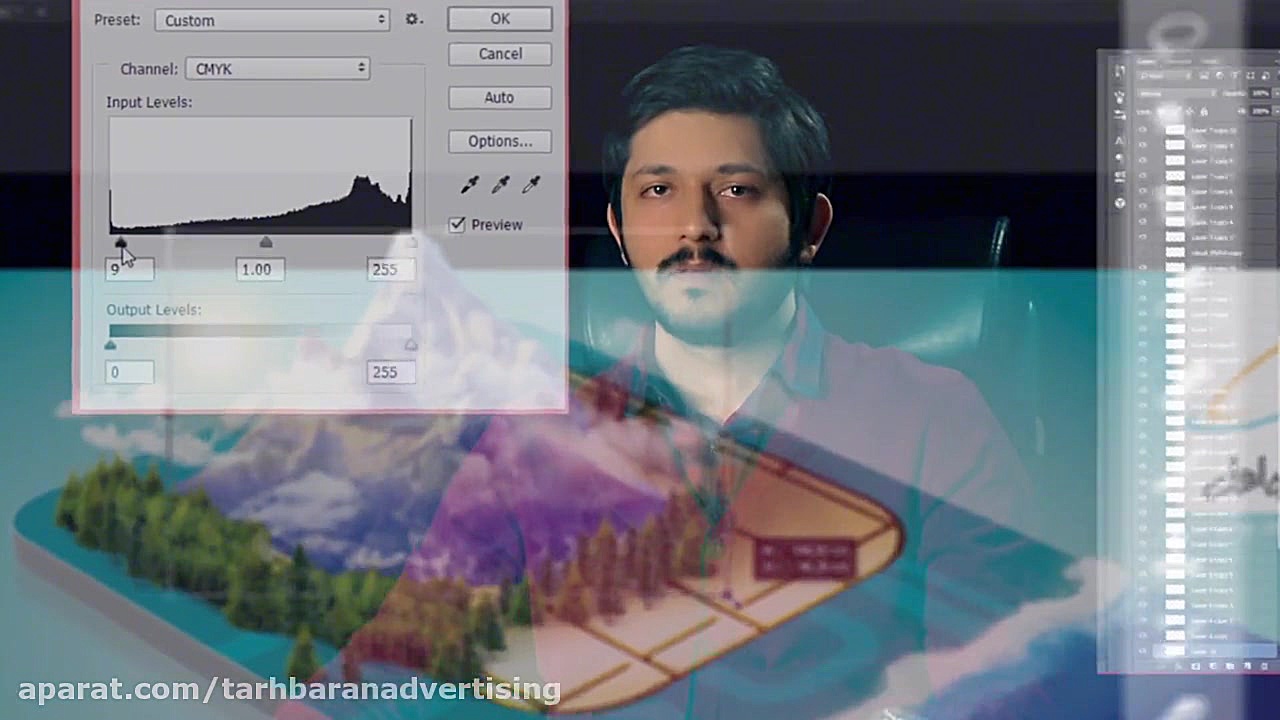
Task: Click the black point eyedropper in Levels
Action: click(x=469, y=184)
